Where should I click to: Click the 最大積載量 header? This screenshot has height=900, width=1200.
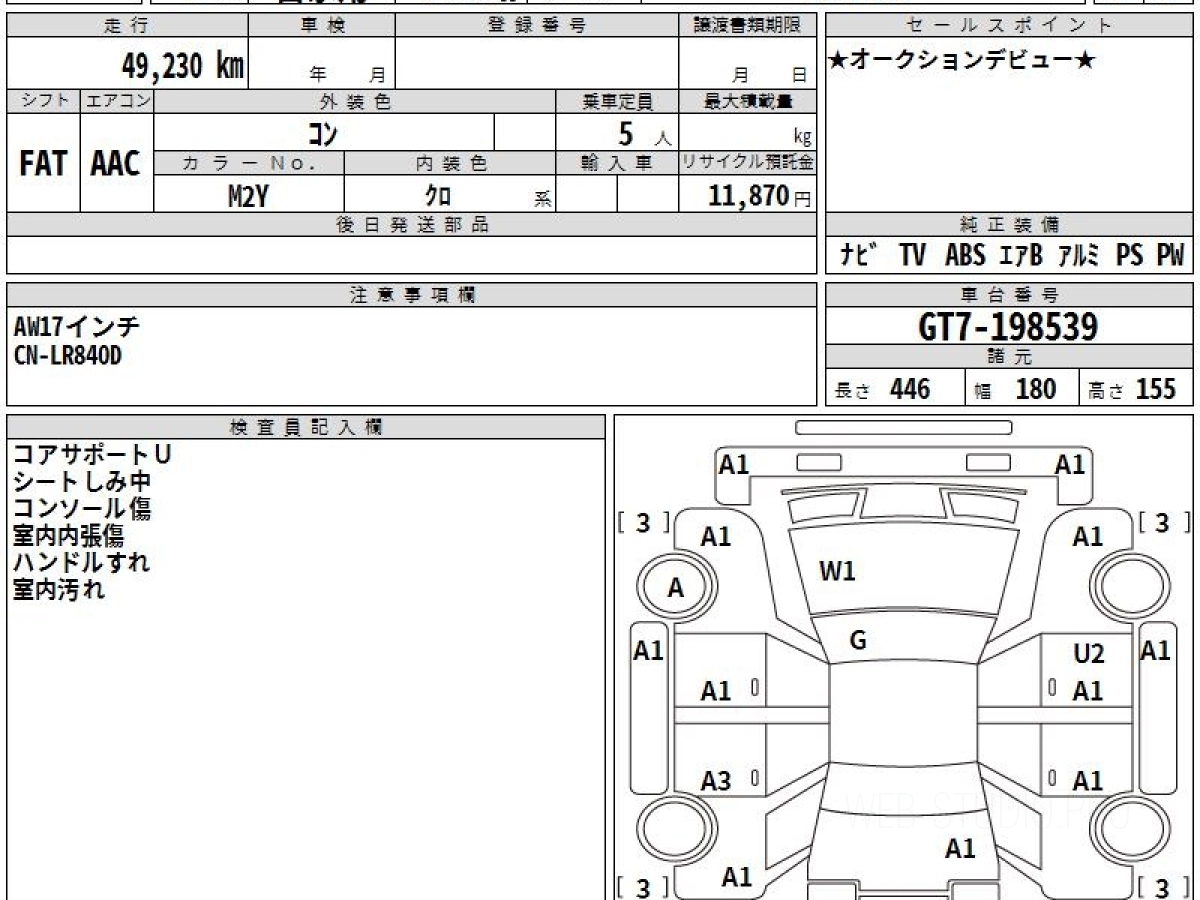pyautogui.click(x=746, y=101)
